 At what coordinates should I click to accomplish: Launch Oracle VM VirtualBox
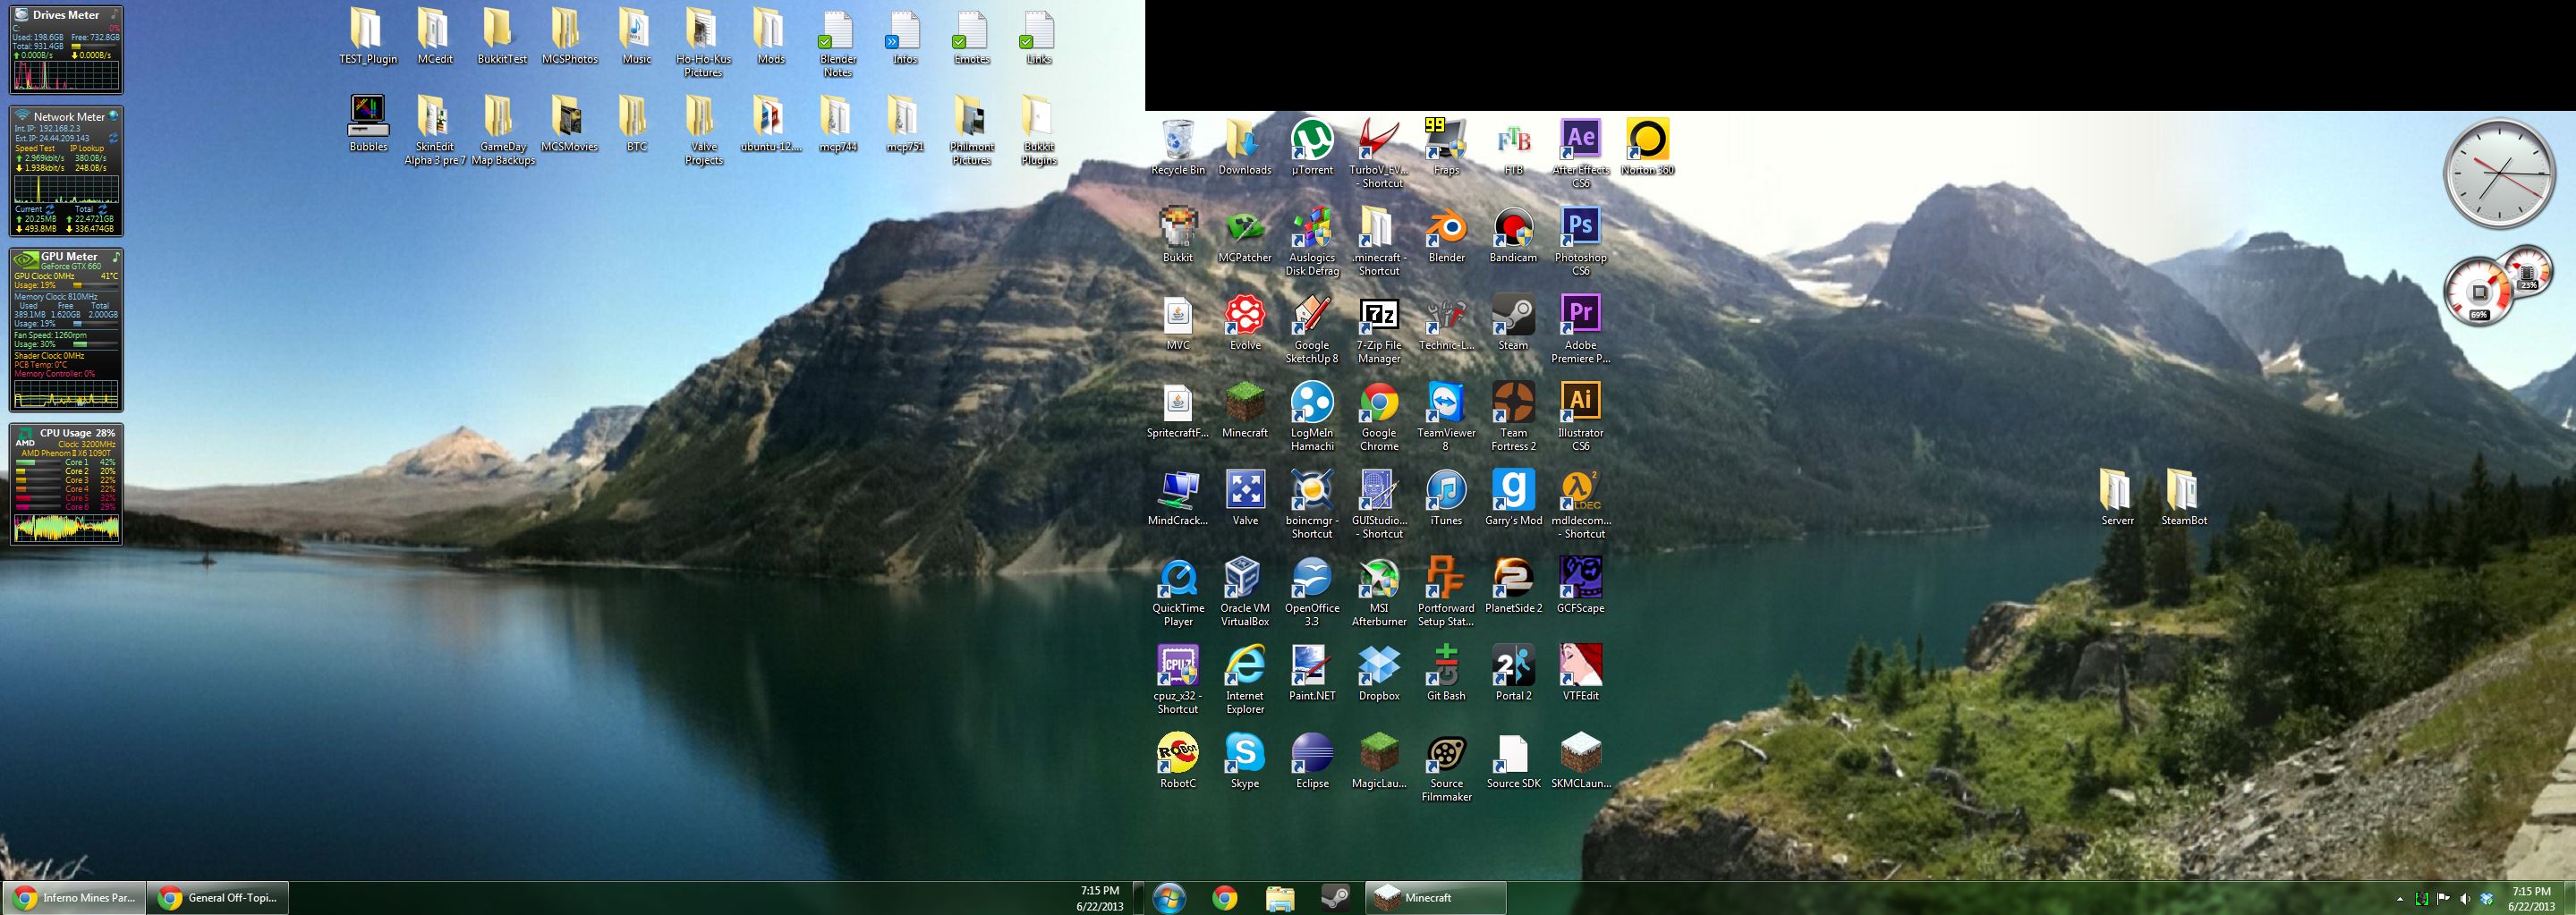pos(1245,592)
